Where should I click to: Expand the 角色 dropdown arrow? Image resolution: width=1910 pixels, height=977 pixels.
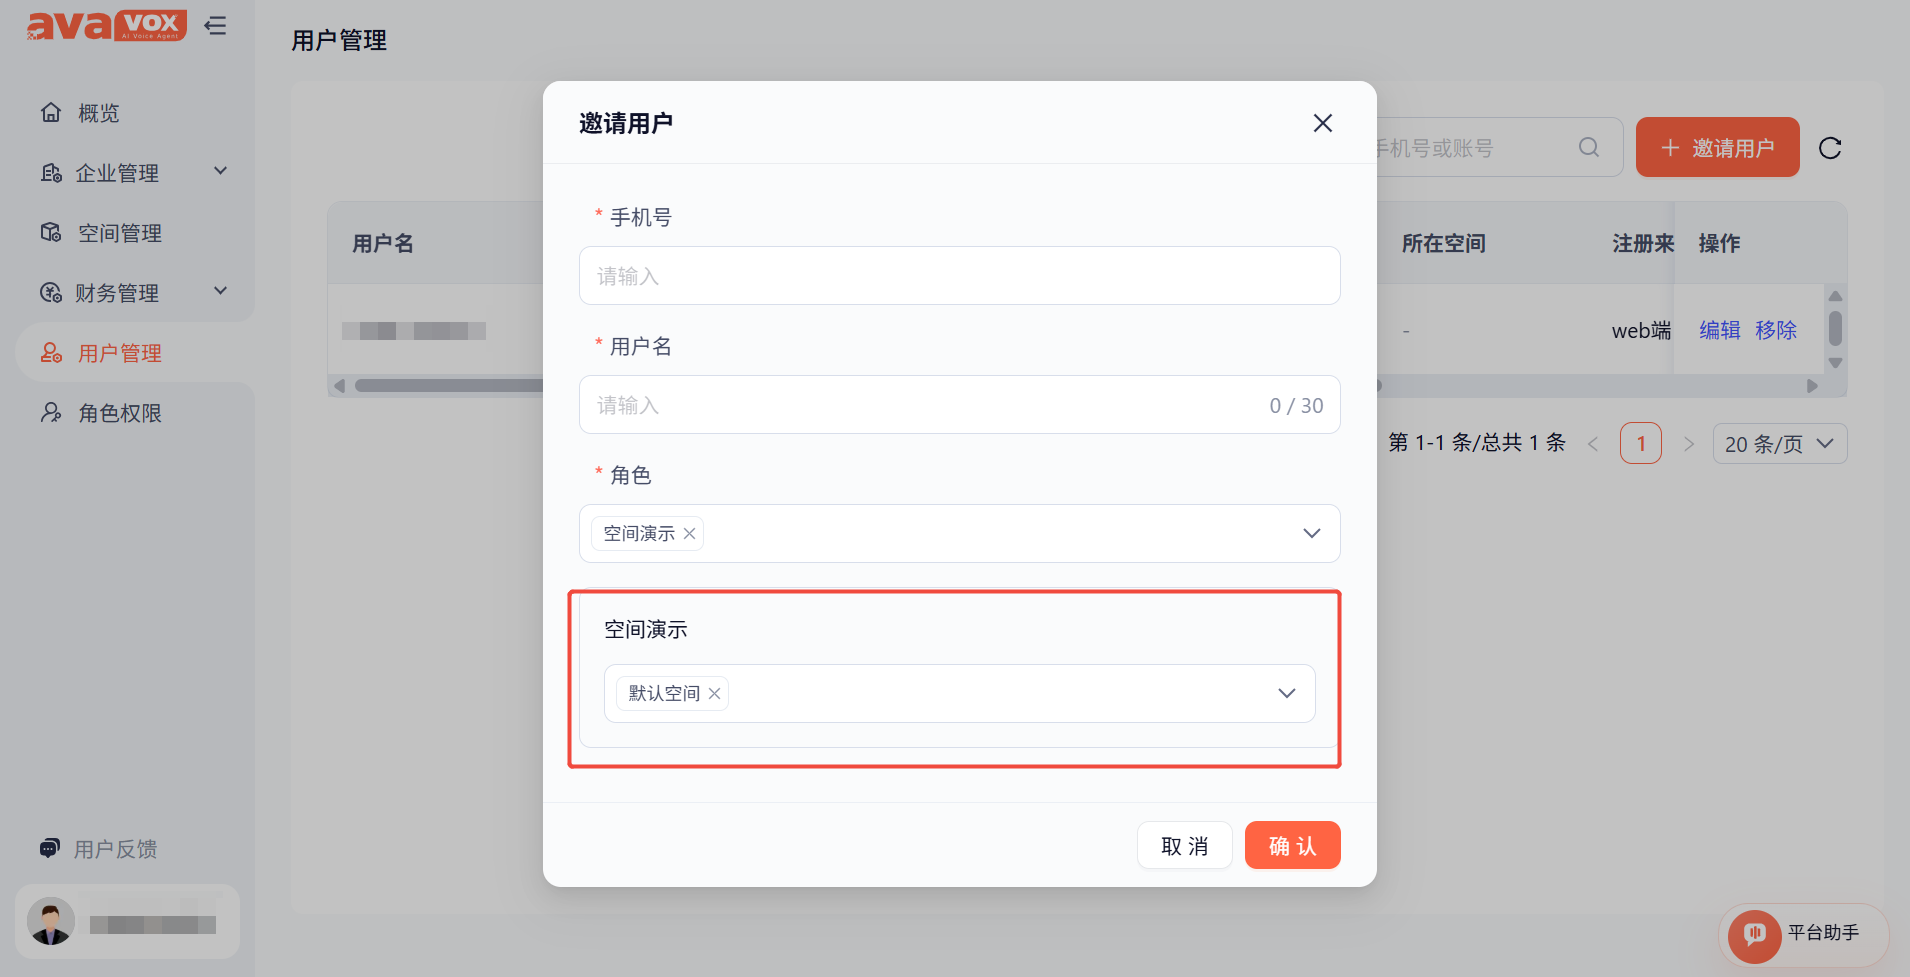(x=1312, y=533)
